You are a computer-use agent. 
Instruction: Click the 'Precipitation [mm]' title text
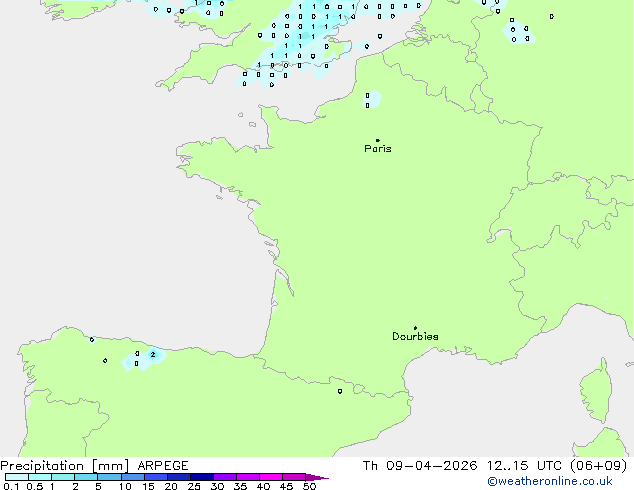pos(65,466)
